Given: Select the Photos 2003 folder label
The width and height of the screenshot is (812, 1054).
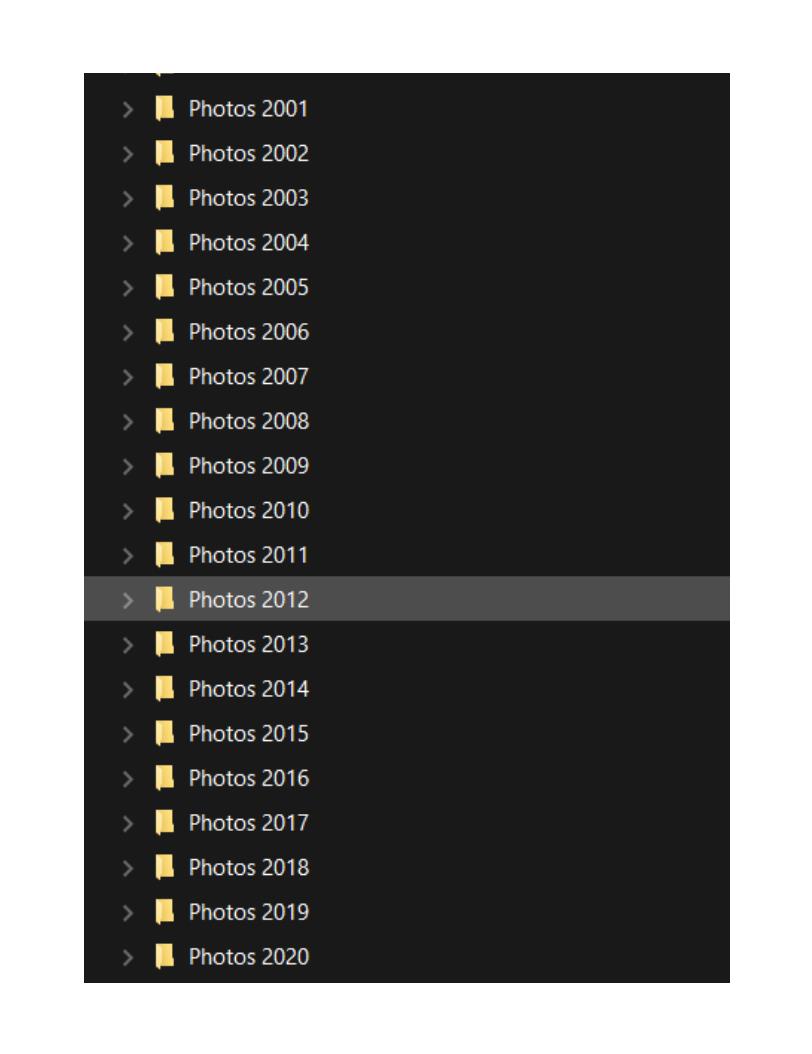Looking at the screenshot, I should tap(249, 198).
